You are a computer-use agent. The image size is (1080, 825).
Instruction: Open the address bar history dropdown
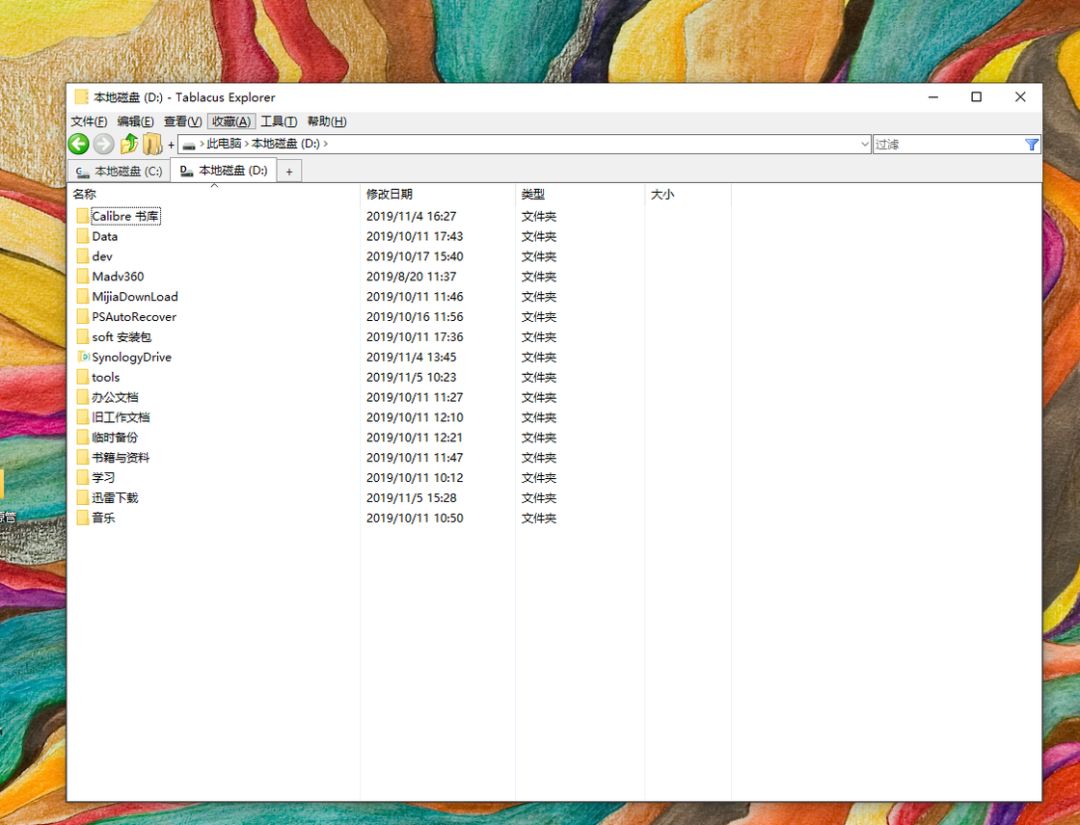865,144
